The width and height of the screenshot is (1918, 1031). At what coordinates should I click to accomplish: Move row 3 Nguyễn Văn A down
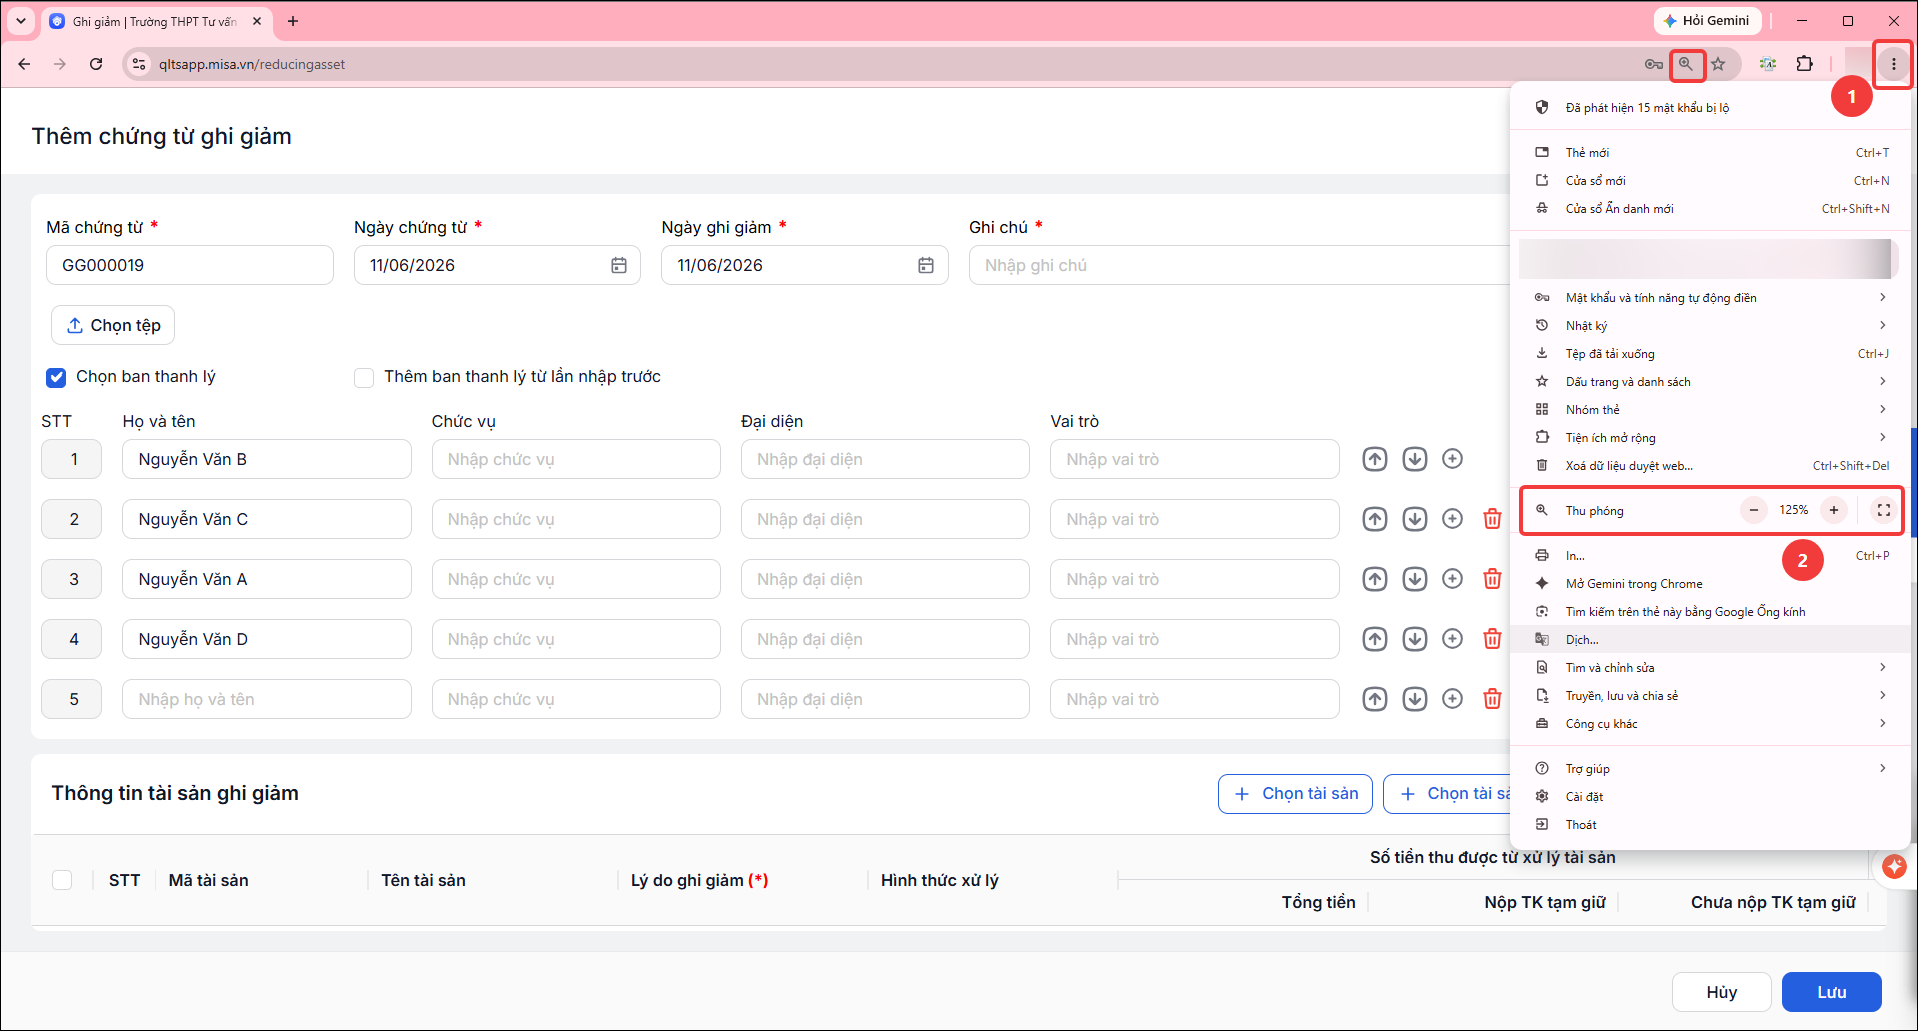click(x=1414, y=579)
